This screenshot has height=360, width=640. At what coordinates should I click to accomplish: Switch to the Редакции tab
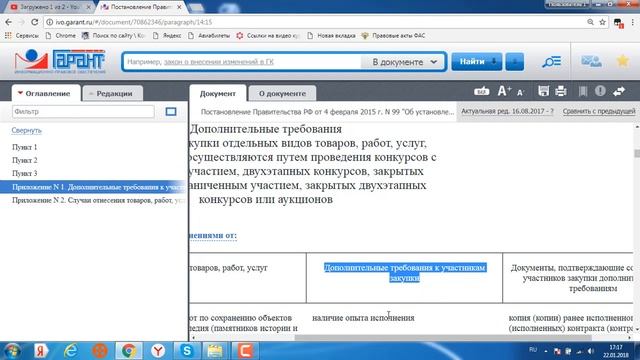coord(112,93)
